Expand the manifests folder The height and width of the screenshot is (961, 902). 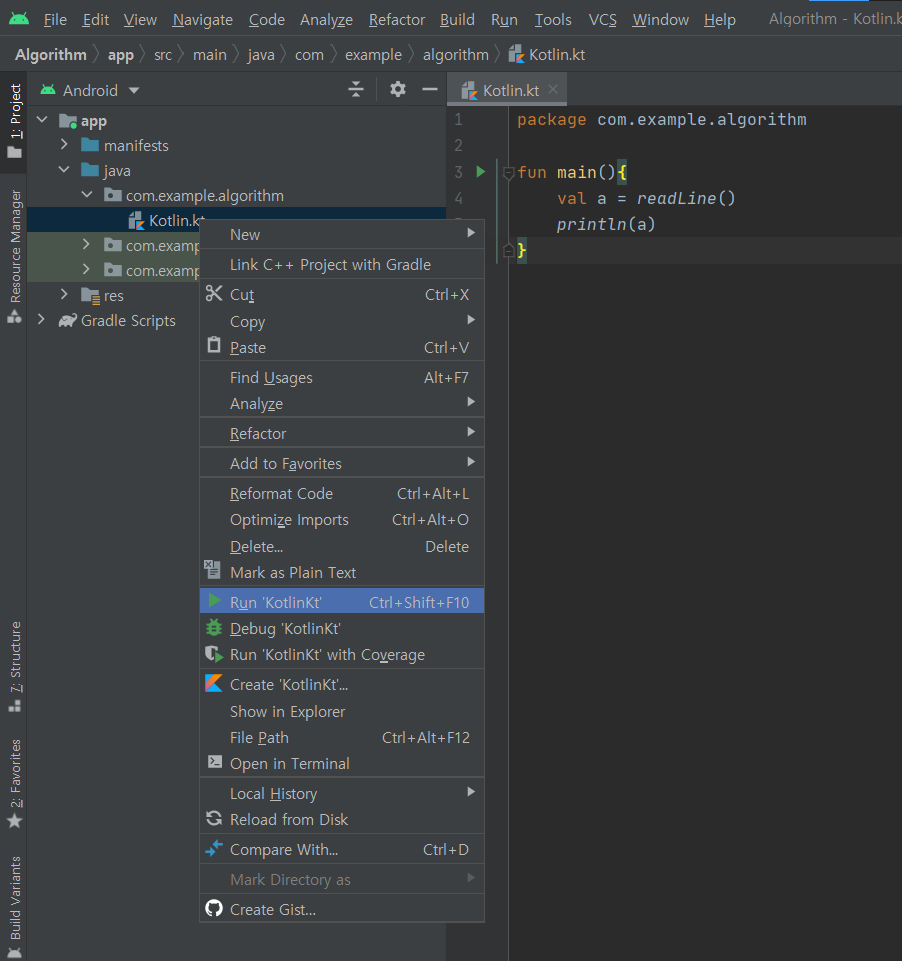click(64, 144)
